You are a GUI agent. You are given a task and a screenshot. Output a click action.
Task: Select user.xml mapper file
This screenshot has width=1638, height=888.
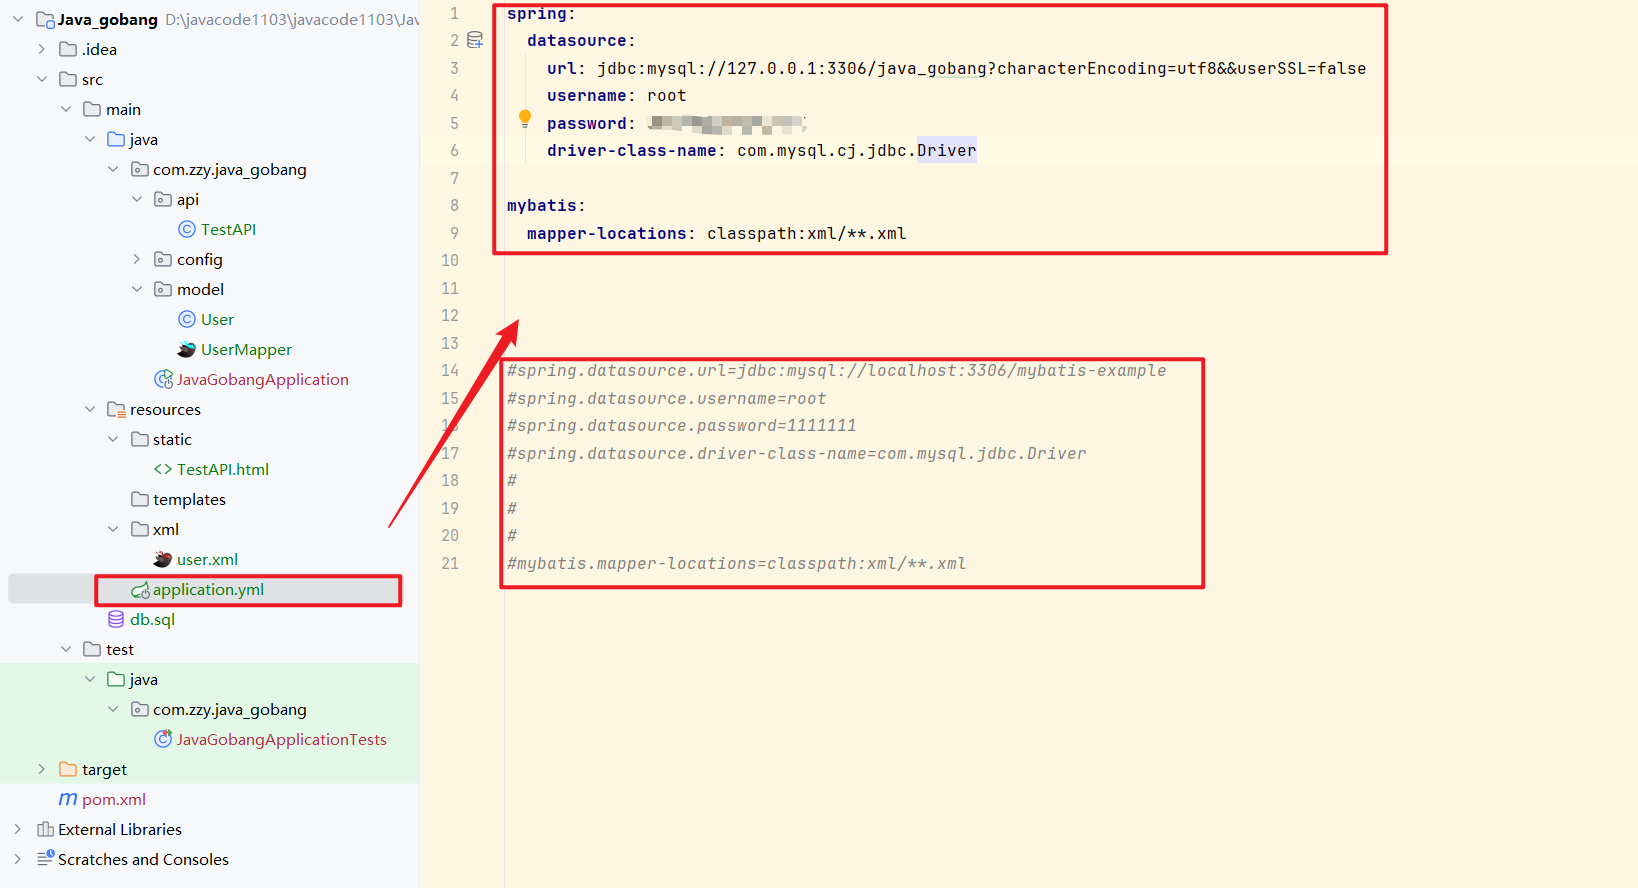pyautogui.click(x=207, y=559)
